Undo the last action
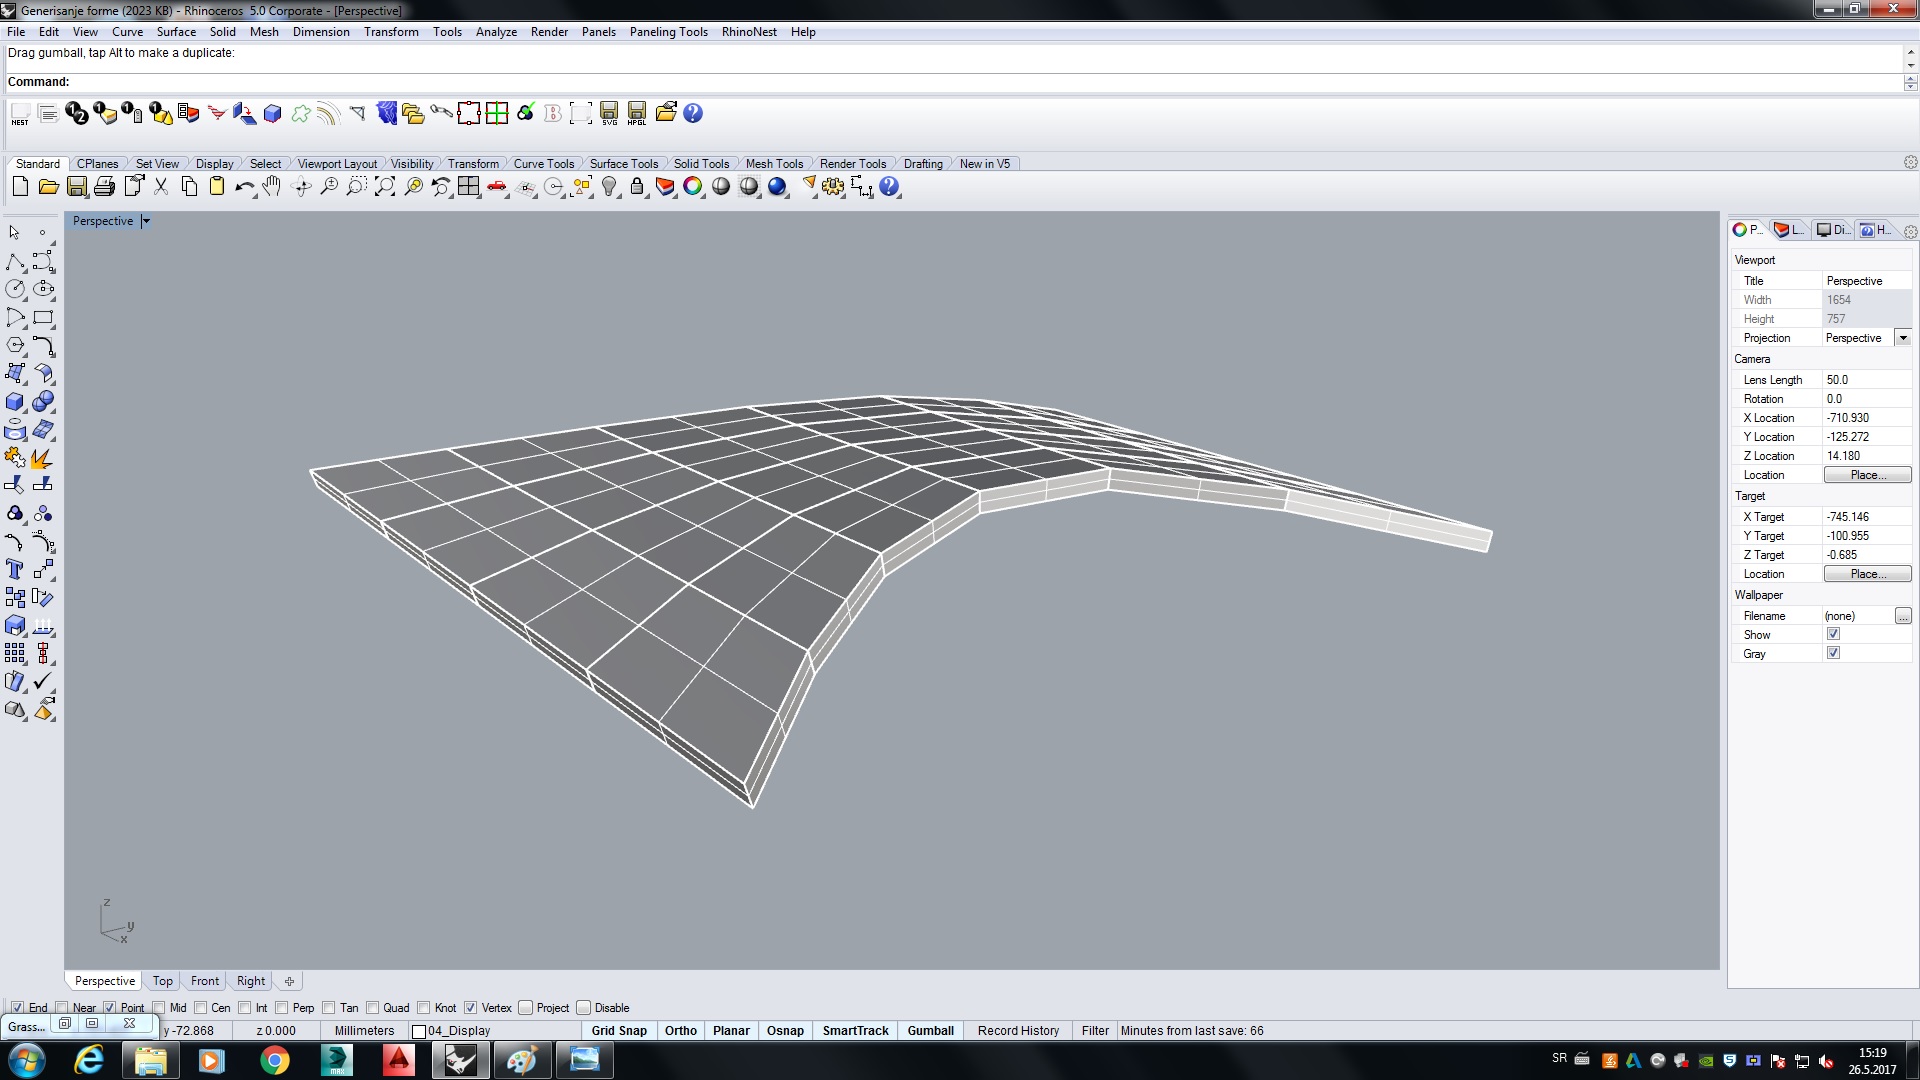Screen dimensions: 1920x1080 (x=245, y=187)
